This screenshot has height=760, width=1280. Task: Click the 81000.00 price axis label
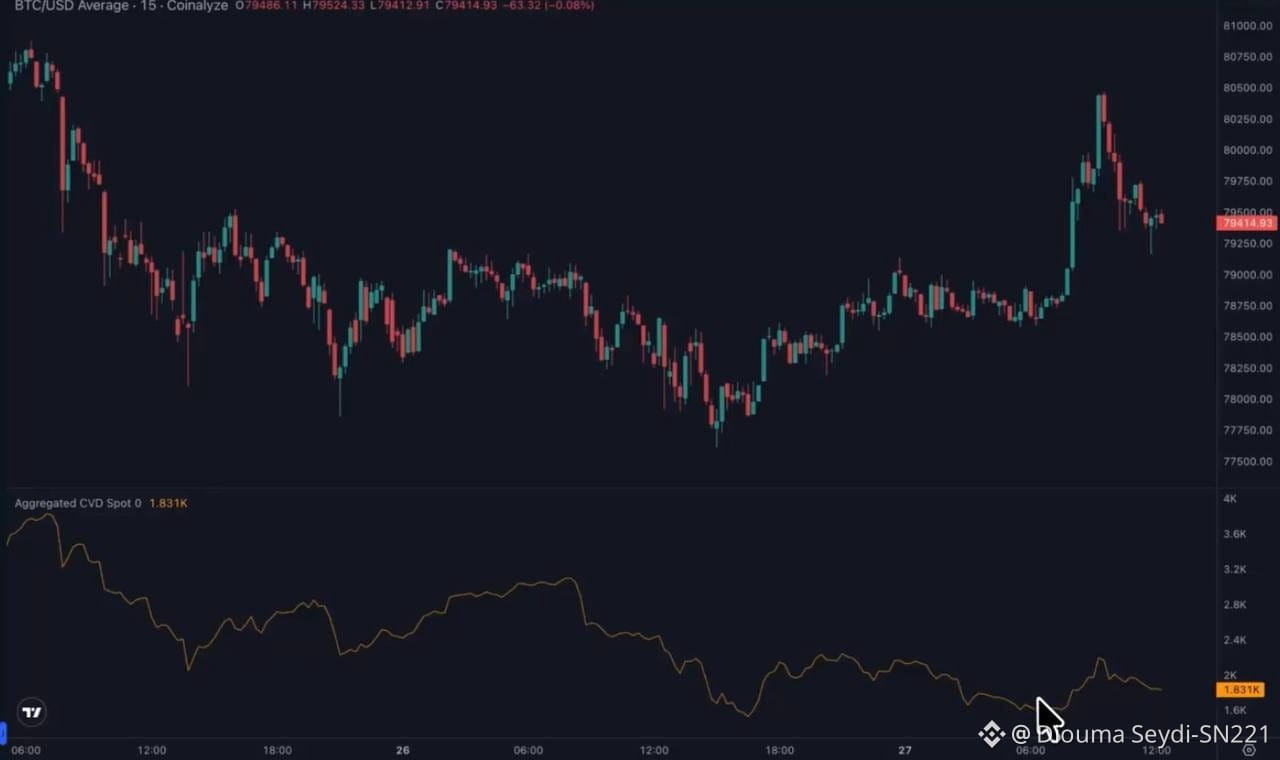[x=1249, y=26]
